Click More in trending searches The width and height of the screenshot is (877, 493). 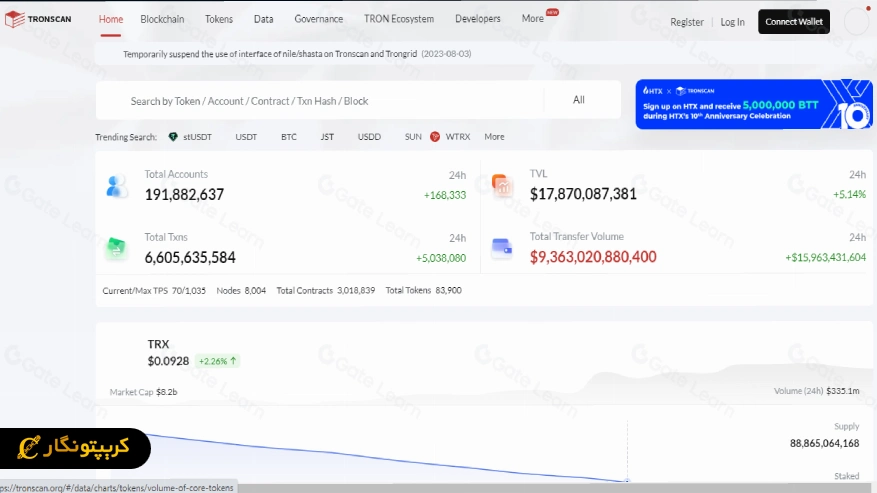[x=494, y=137]
